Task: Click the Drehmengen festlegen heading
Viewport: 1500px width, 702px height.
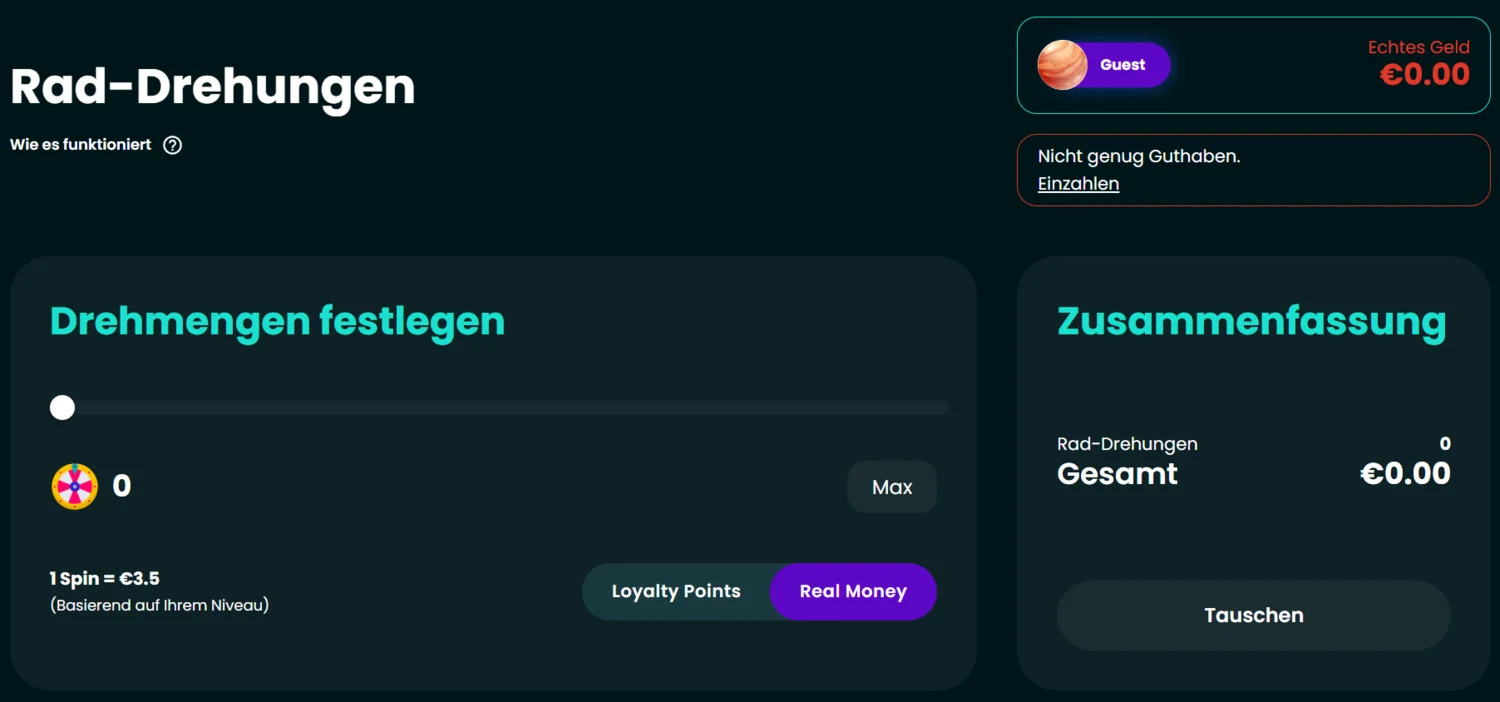Action: pyautogui.click(x=277, y=322)
